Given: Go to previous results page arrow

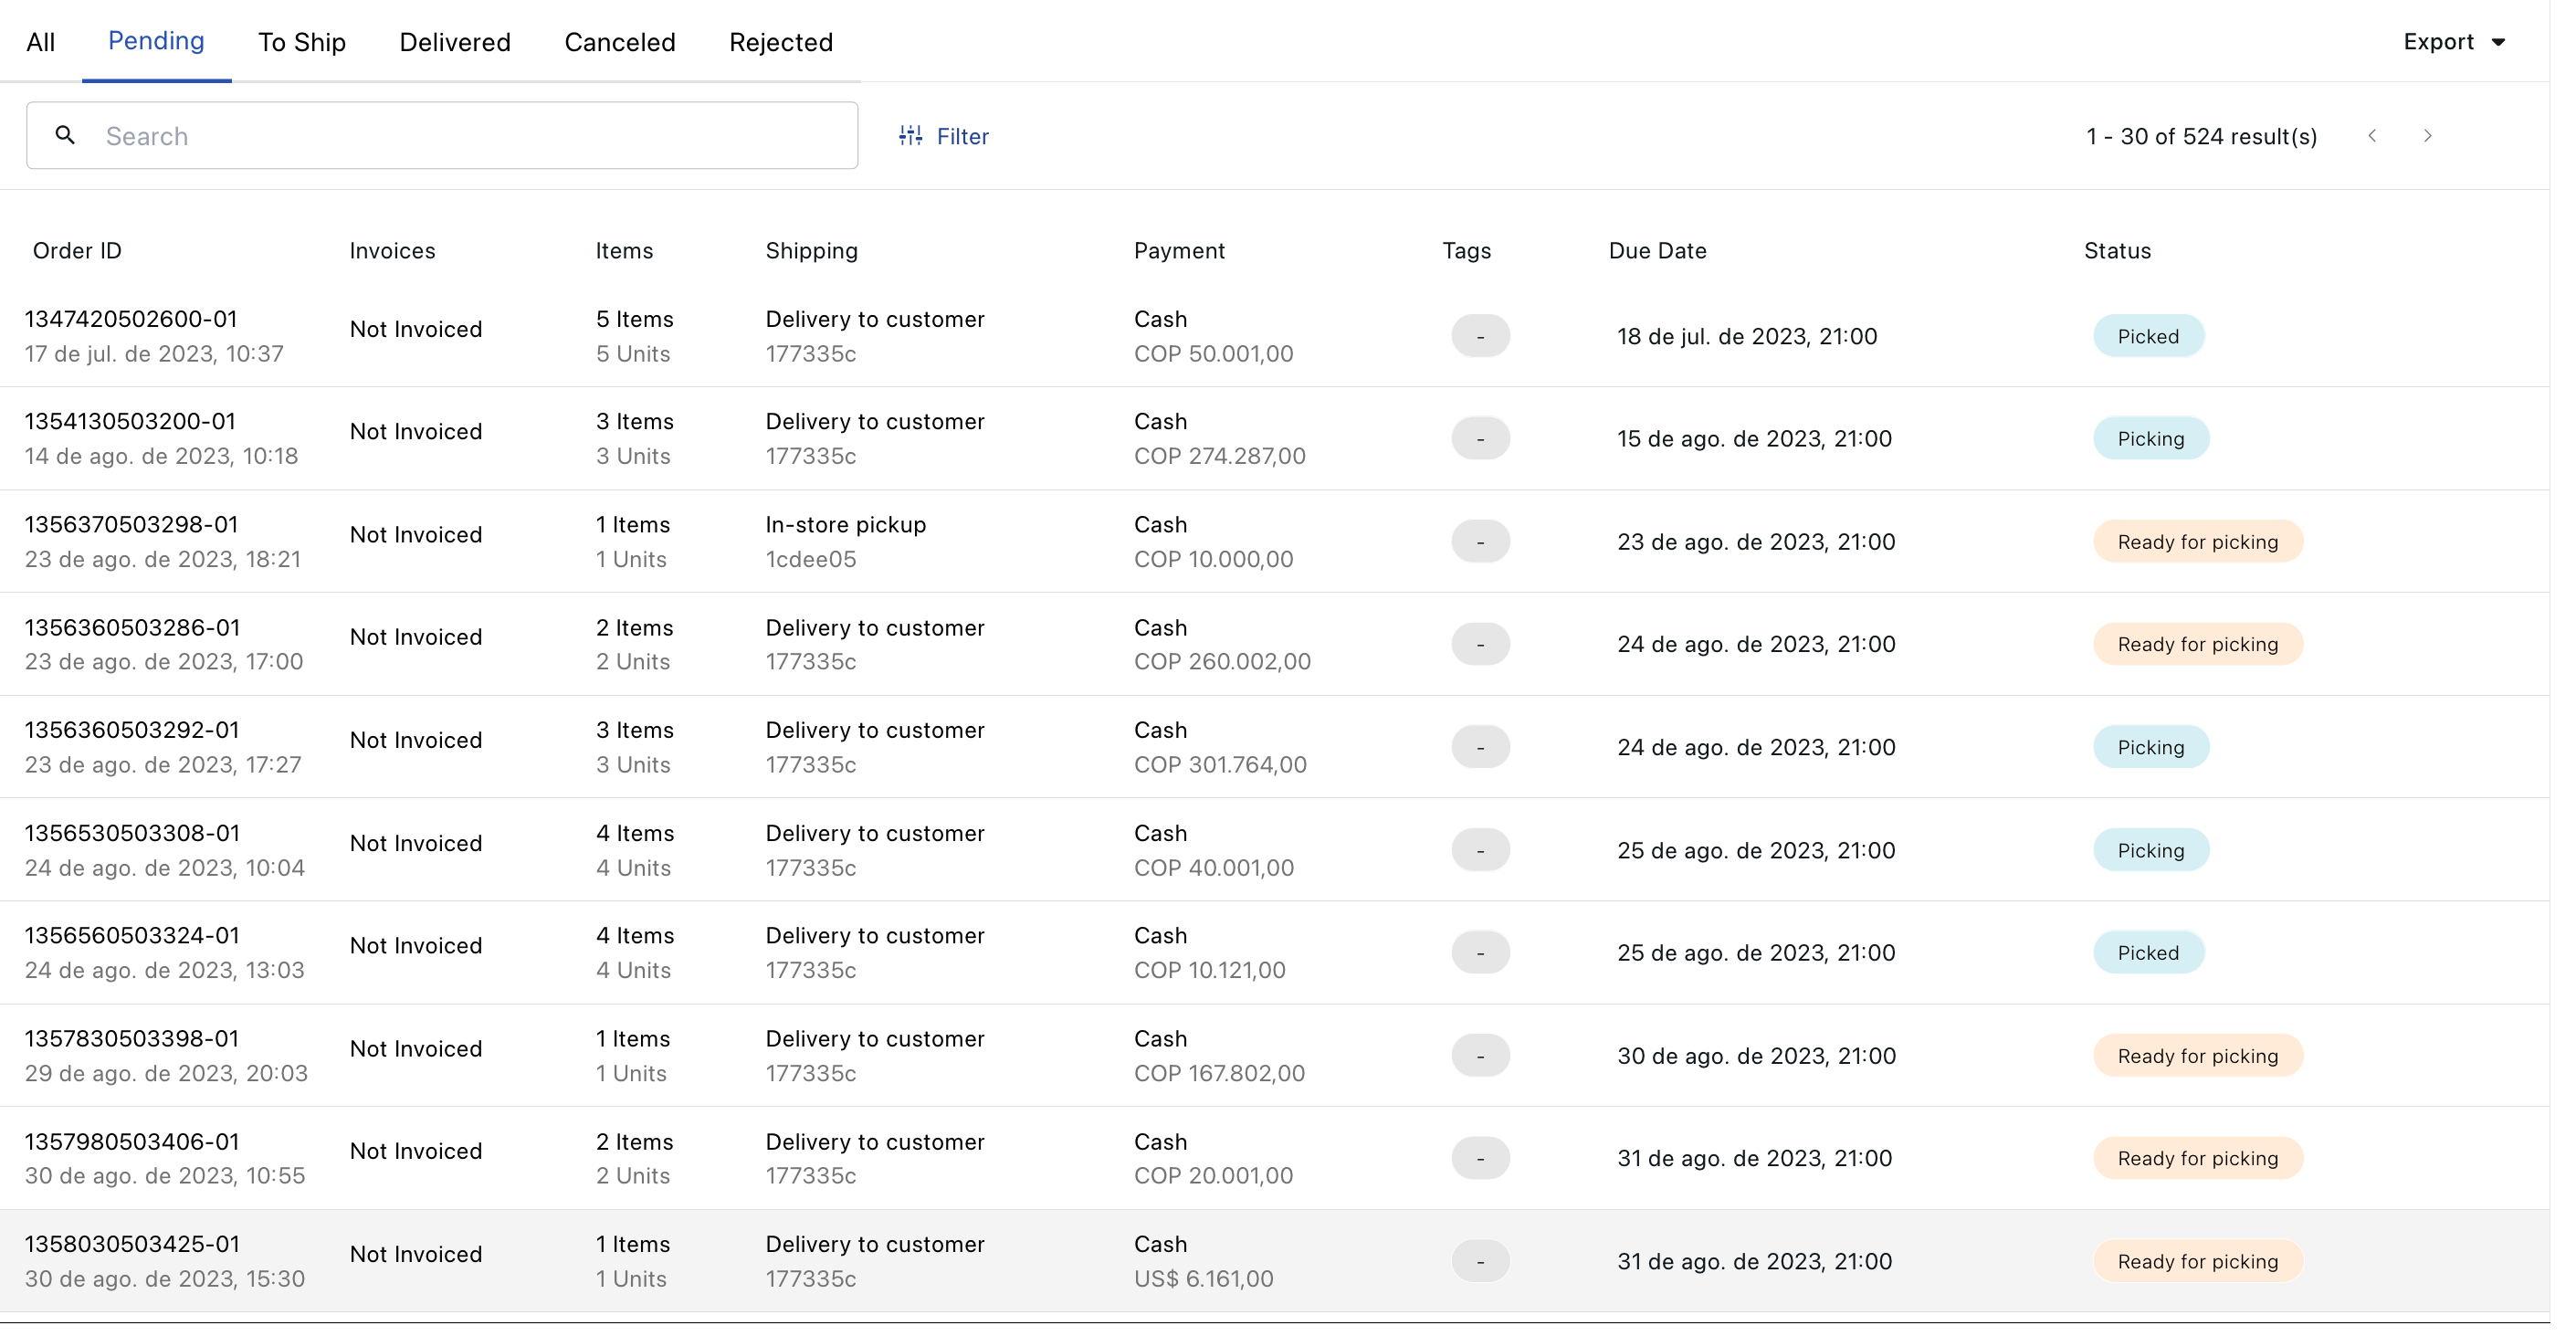Looking at the screenshot, I should point(2372,136).
